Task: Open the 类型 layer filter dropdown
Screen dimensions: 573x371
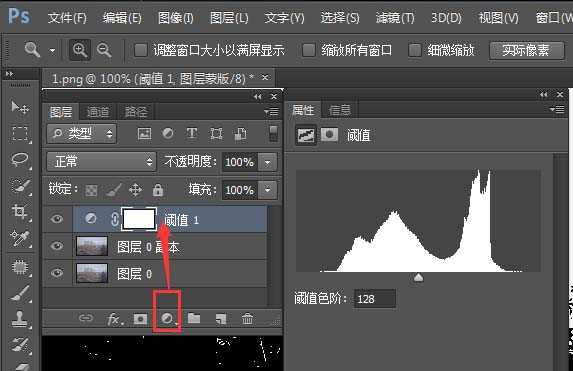Action: (x=81, y=133)
